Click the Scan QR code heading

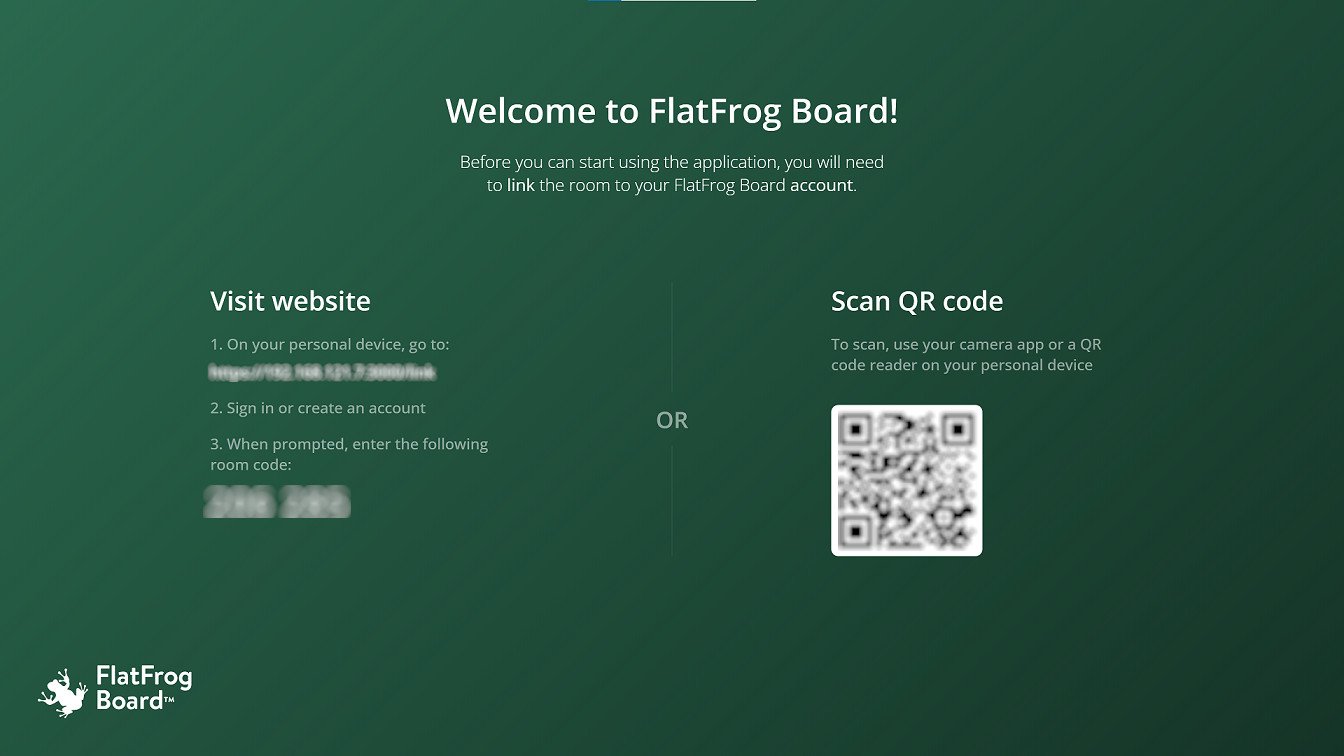pyautogui.click(x=917, y=301)
